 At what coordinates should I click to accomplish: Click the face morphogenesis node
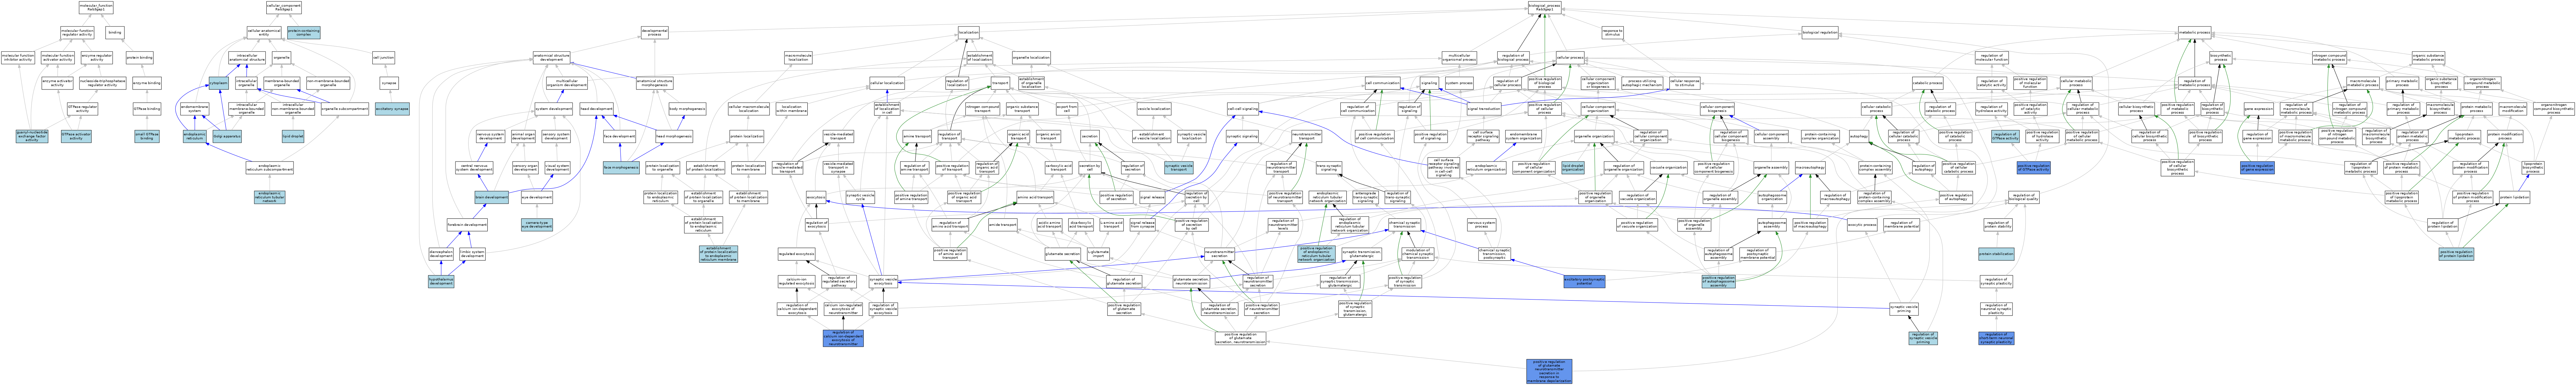(x=621, y=168)
